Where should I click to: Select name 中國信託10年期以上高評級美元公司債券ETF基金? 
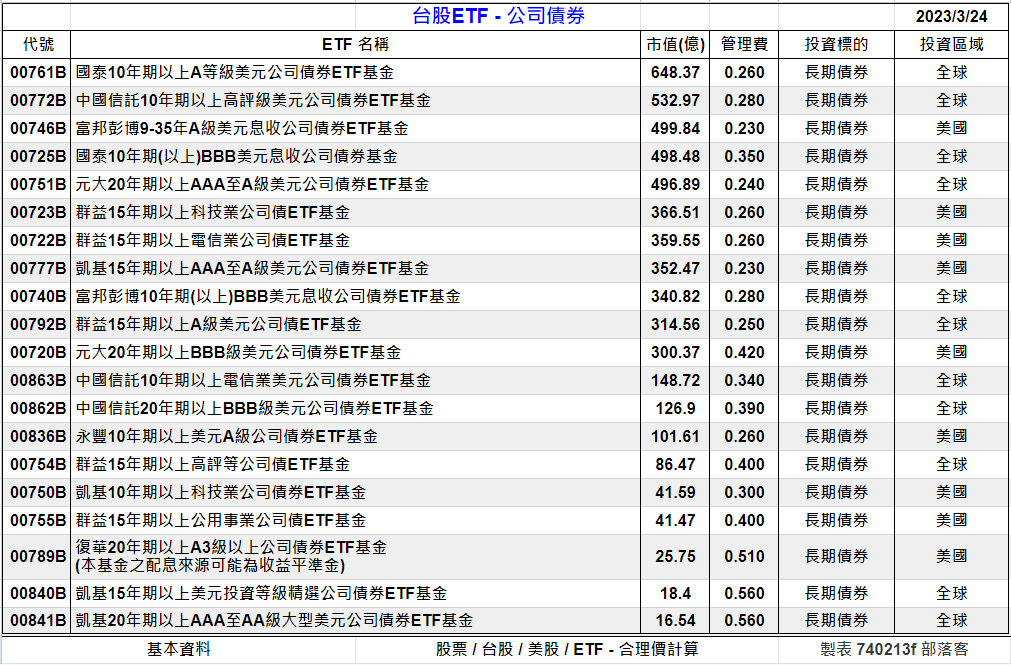[x=253, y=101]
